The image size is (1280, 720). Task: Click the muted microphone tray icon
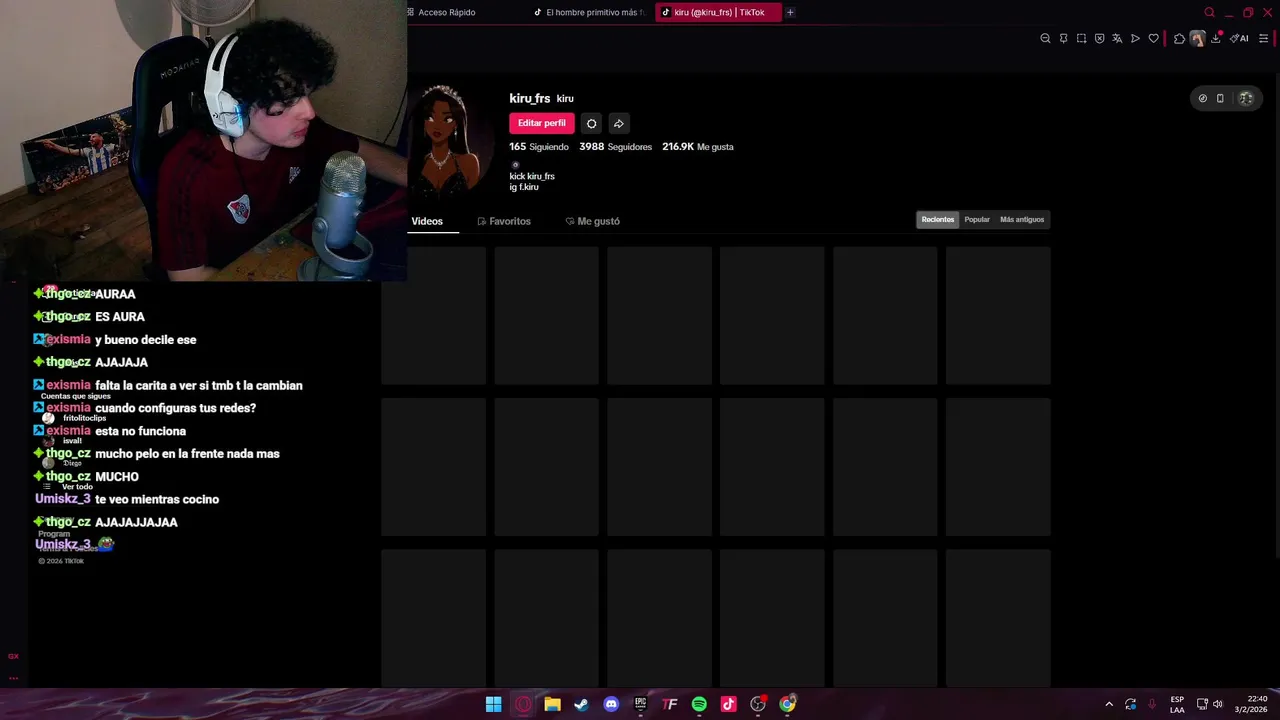pos(1152,704)
